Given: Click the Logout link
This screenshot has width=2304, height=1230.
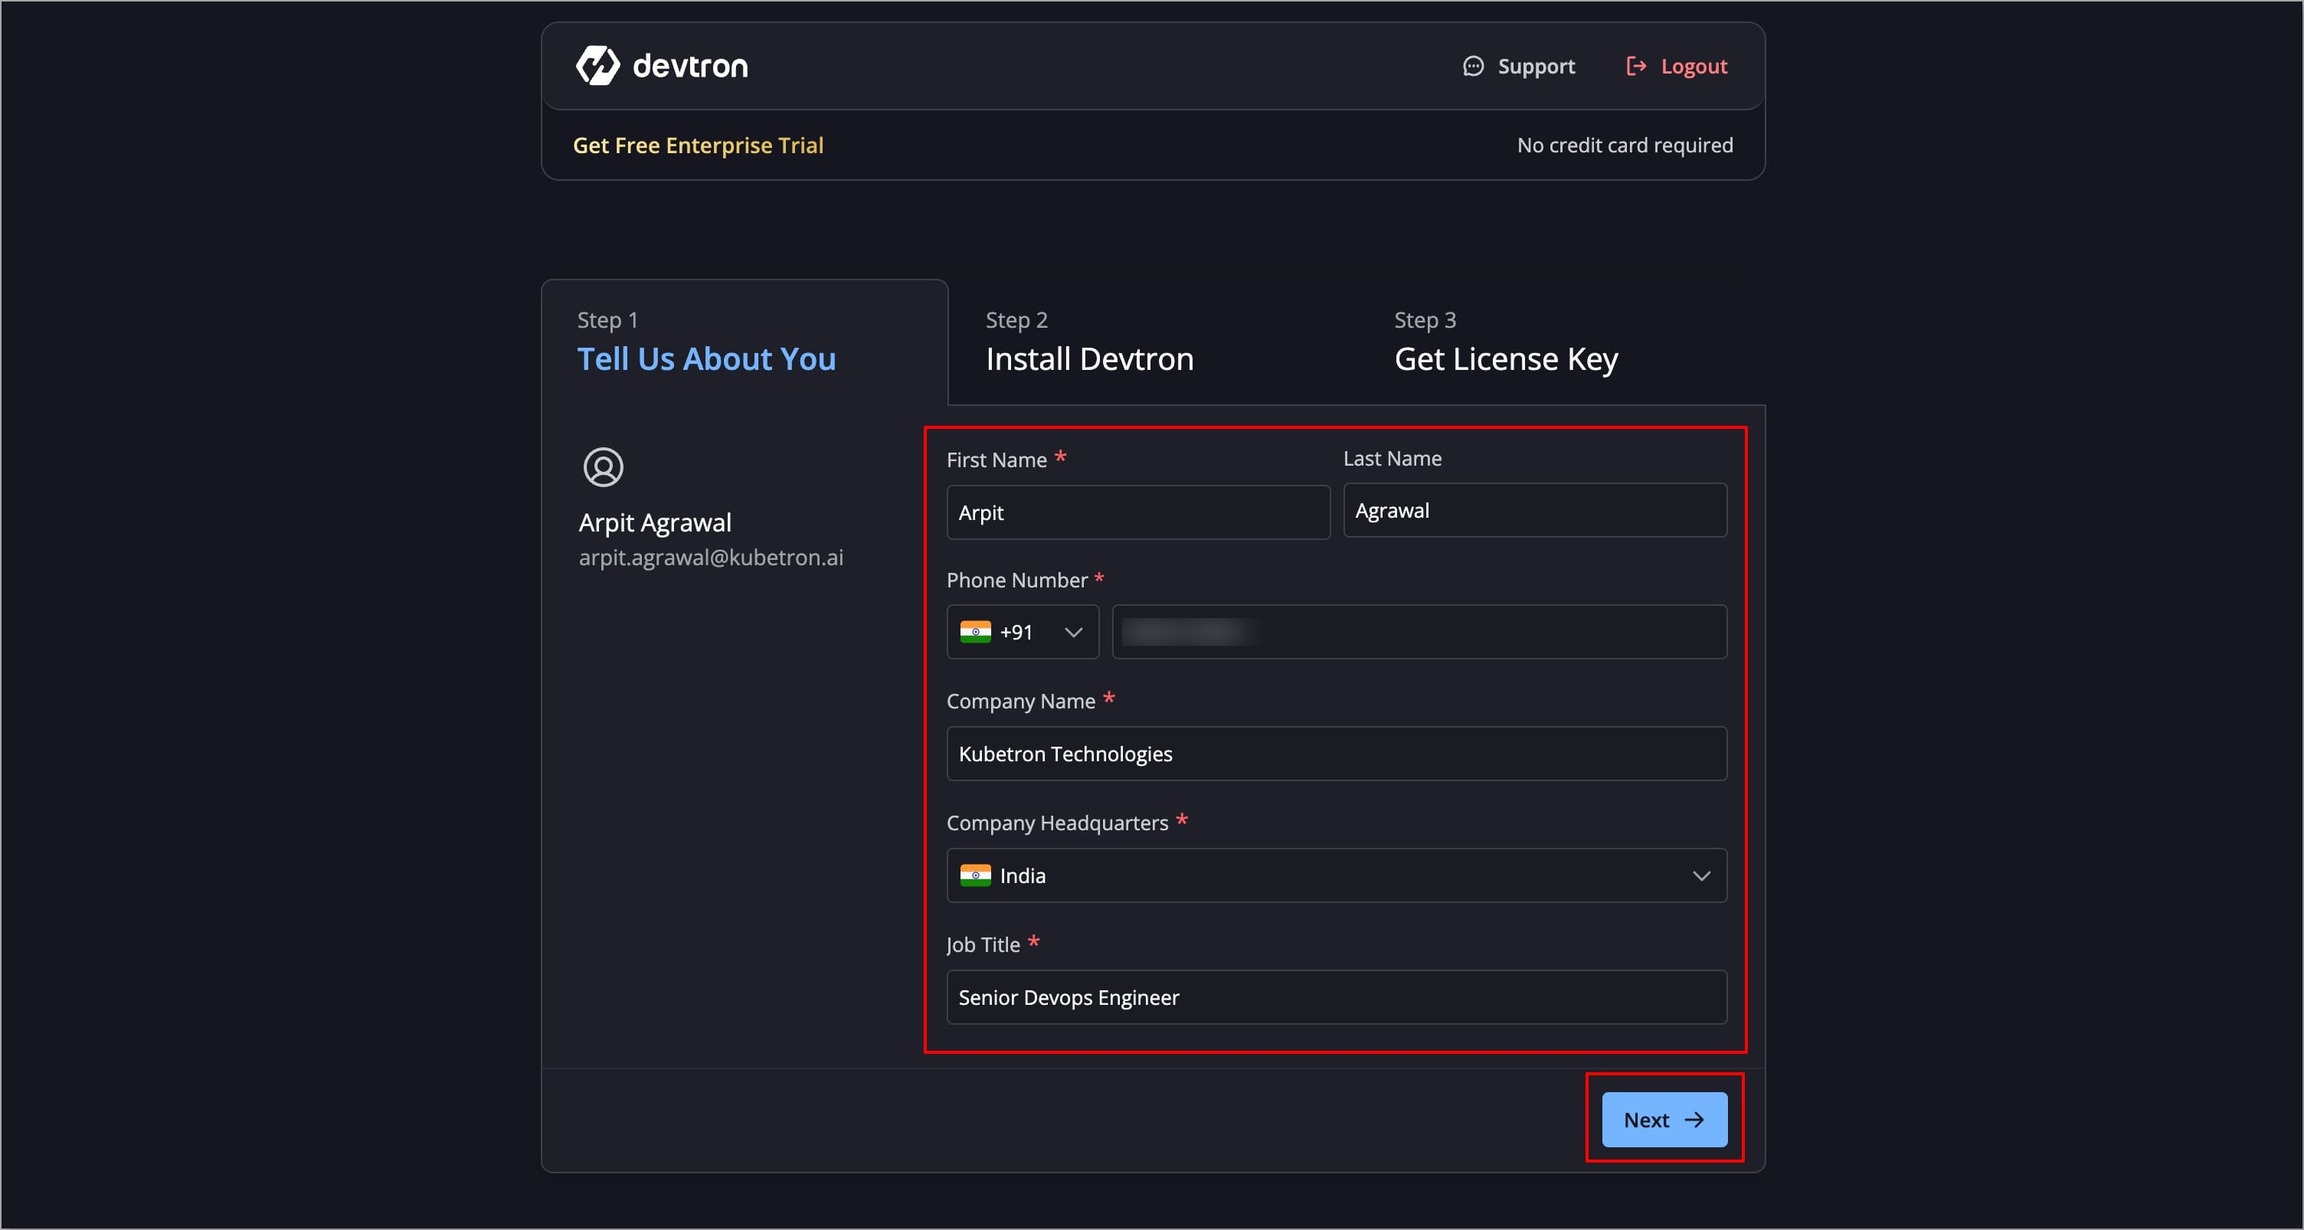Looking at the screenshot, I should pyautogui.click(x=1677, y=66).
